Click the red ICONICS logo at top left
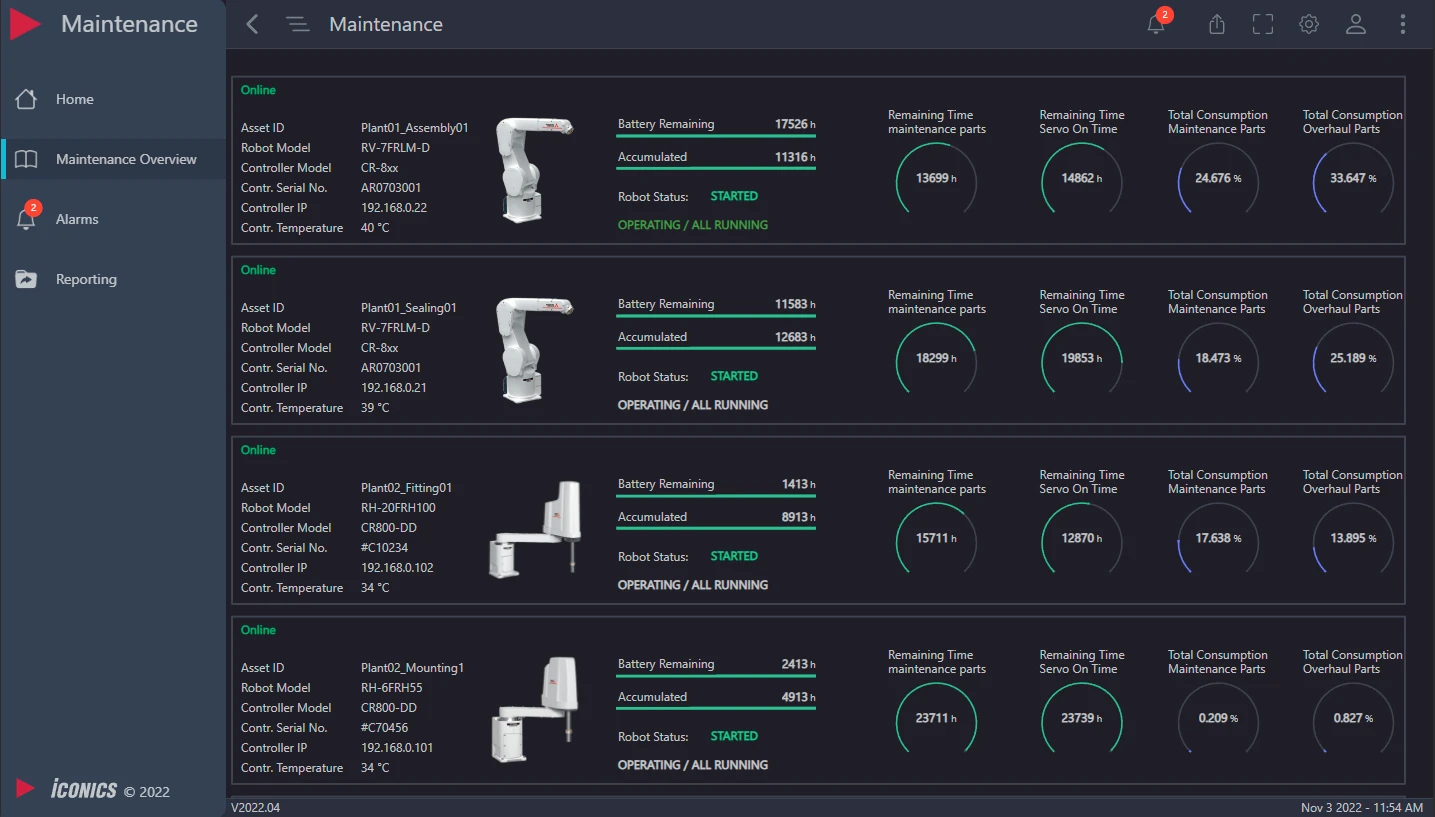Image resolution: width=1435 pixels, height=817 pixels. (x=25, y=25)
